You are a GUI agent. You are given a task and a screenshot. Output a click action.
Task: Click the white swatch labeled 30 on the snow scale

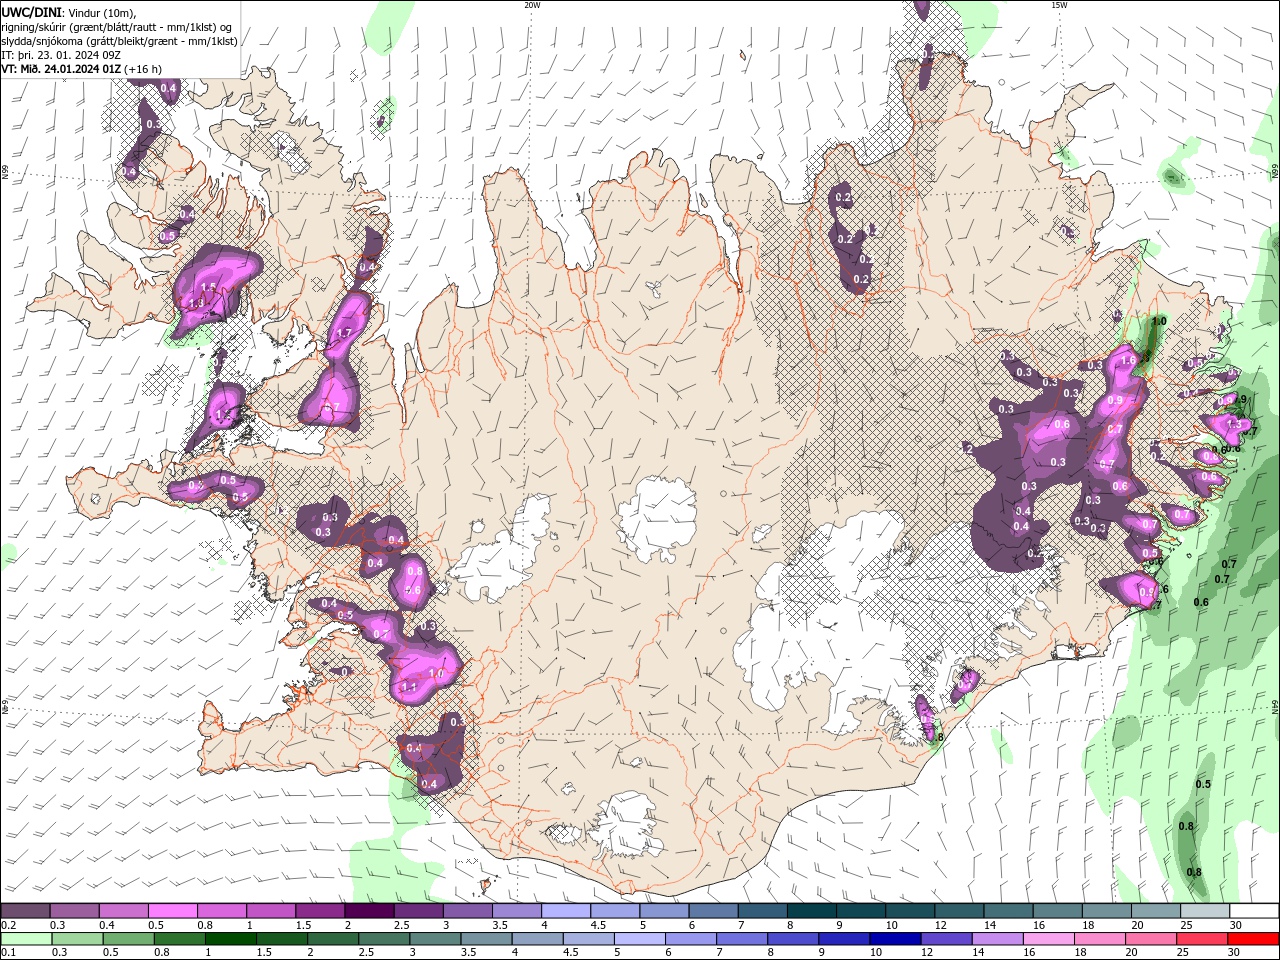(1254, 911)
